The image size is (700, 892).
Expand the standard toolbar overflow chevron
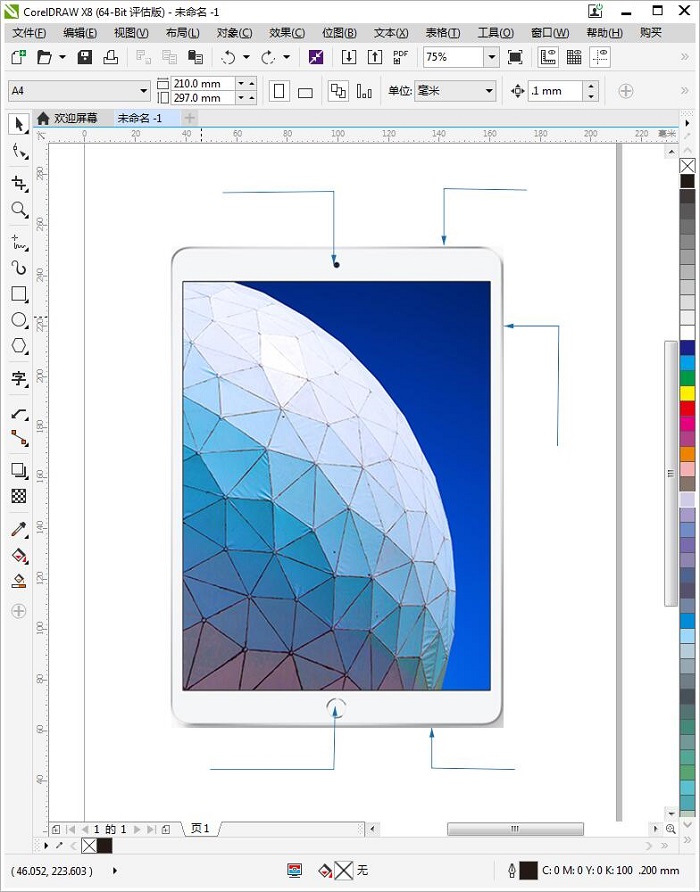coord(685,57)
